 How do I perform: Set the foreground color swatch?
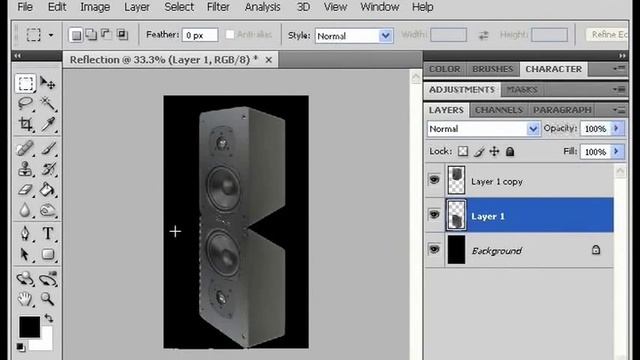29,327
